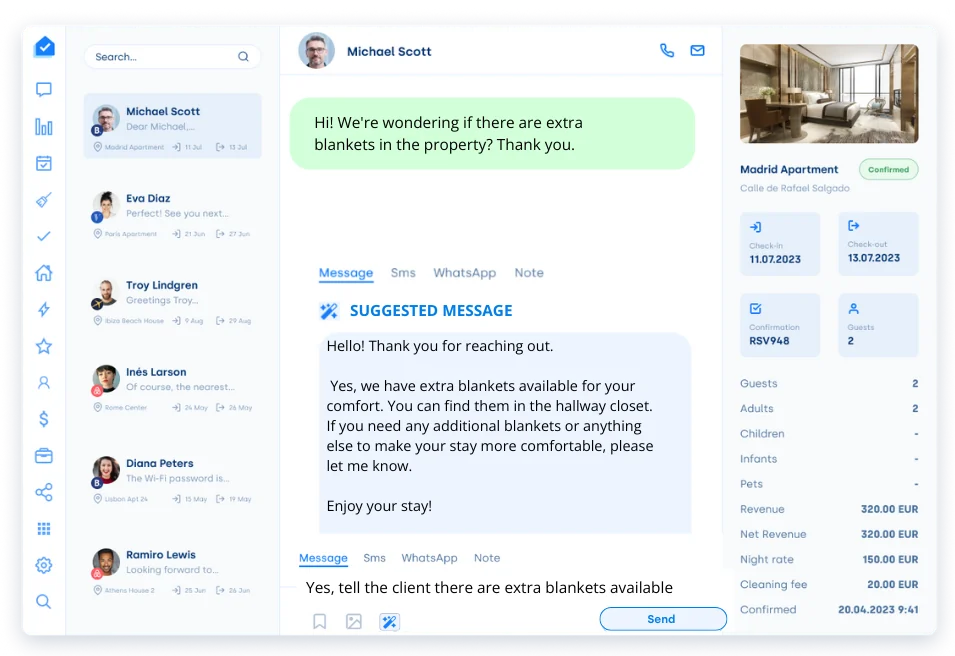955x656 pixels.
Task: Open the dollar sign finance icon
Action: (44, 419)
